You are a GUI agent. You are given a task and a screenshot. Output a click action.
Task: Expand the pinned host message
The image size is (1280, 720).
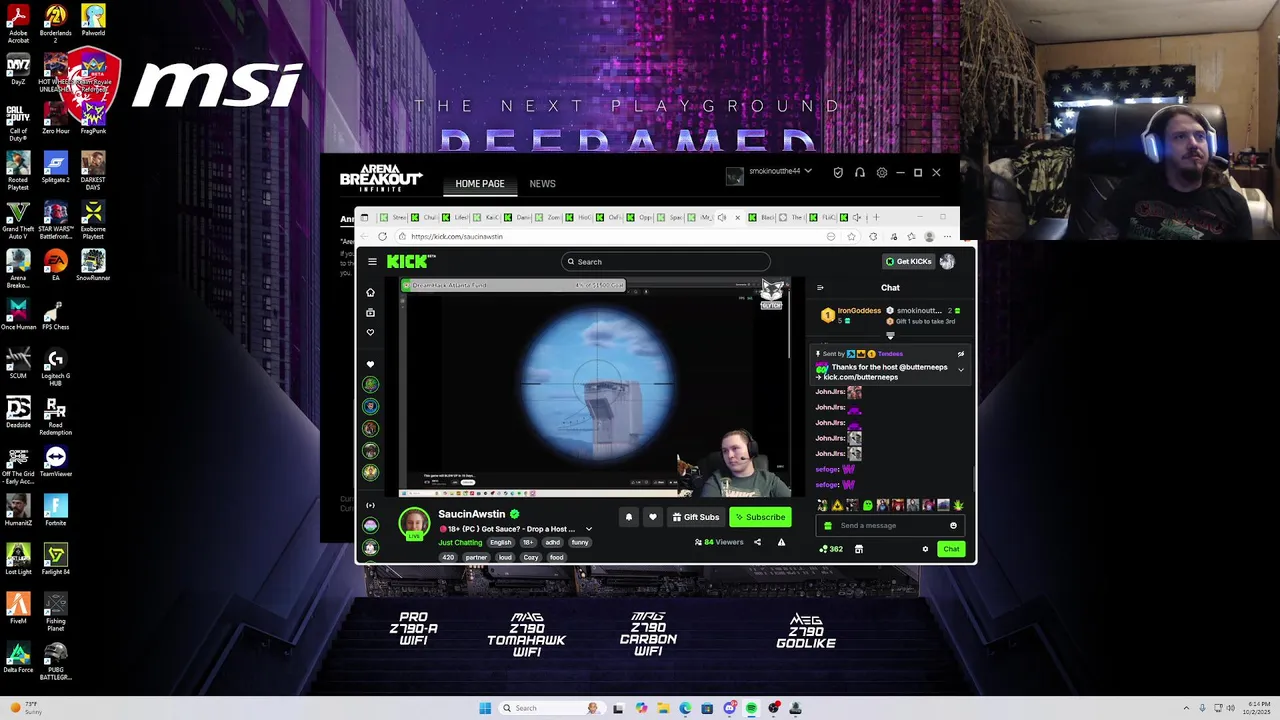(x=961, y=370)
